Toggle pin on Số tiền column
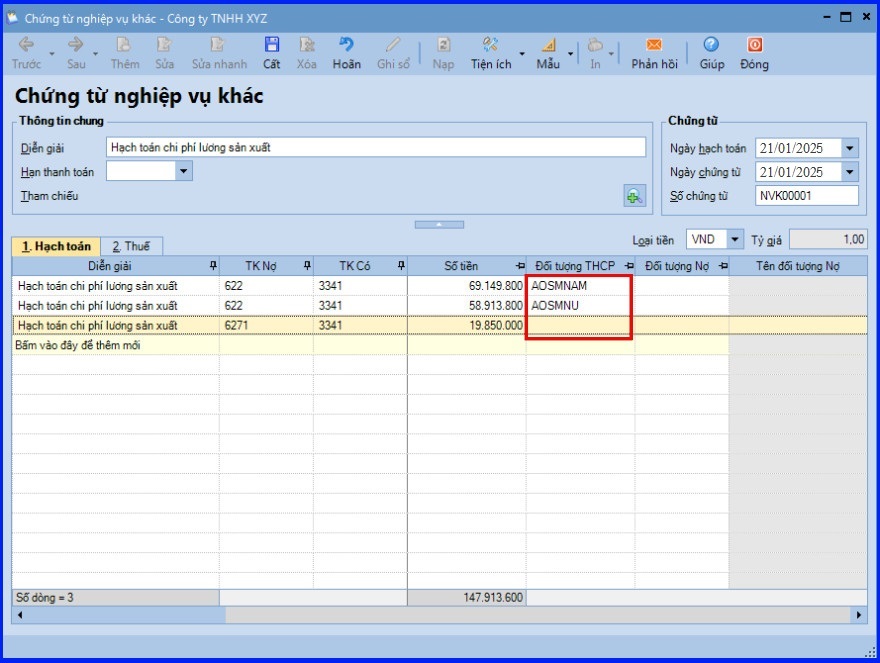Image resolution: width=880 pixels, height=663 pixels. point(520,266)
